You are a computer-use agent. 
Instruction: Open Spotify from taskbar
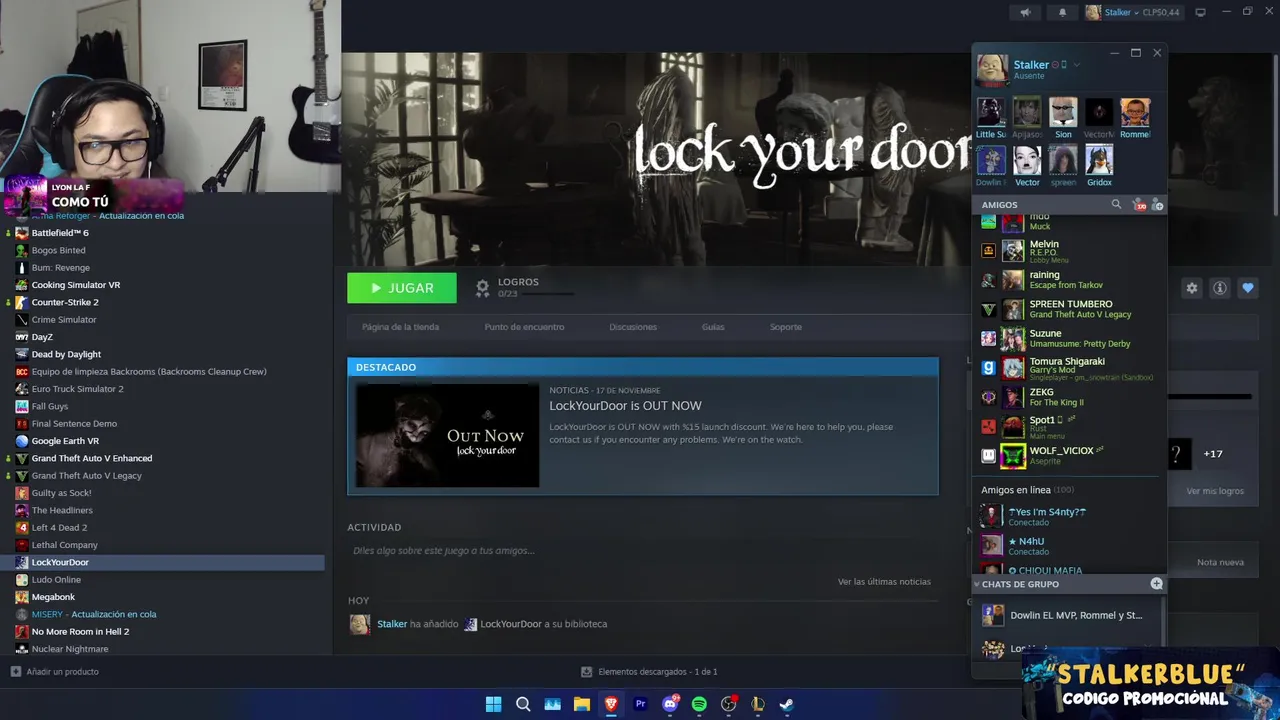[x=699, y=704]
